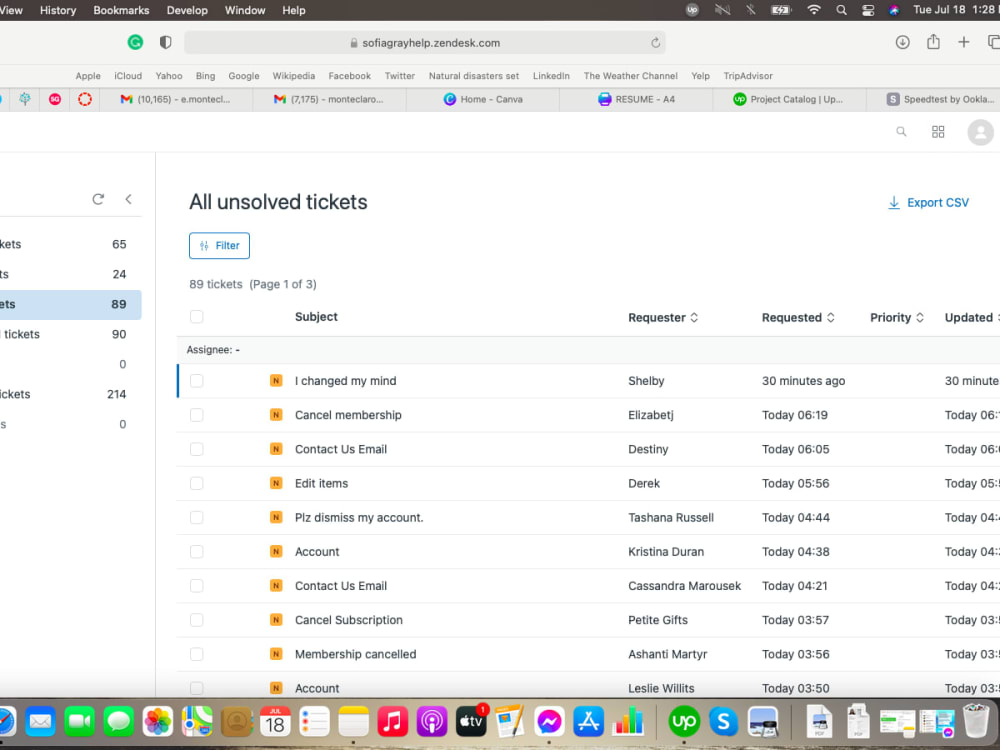Open Zendesk products grid icon
Image resolution: width=1000 pixels, height=750 pixels.
coord(938,131)
